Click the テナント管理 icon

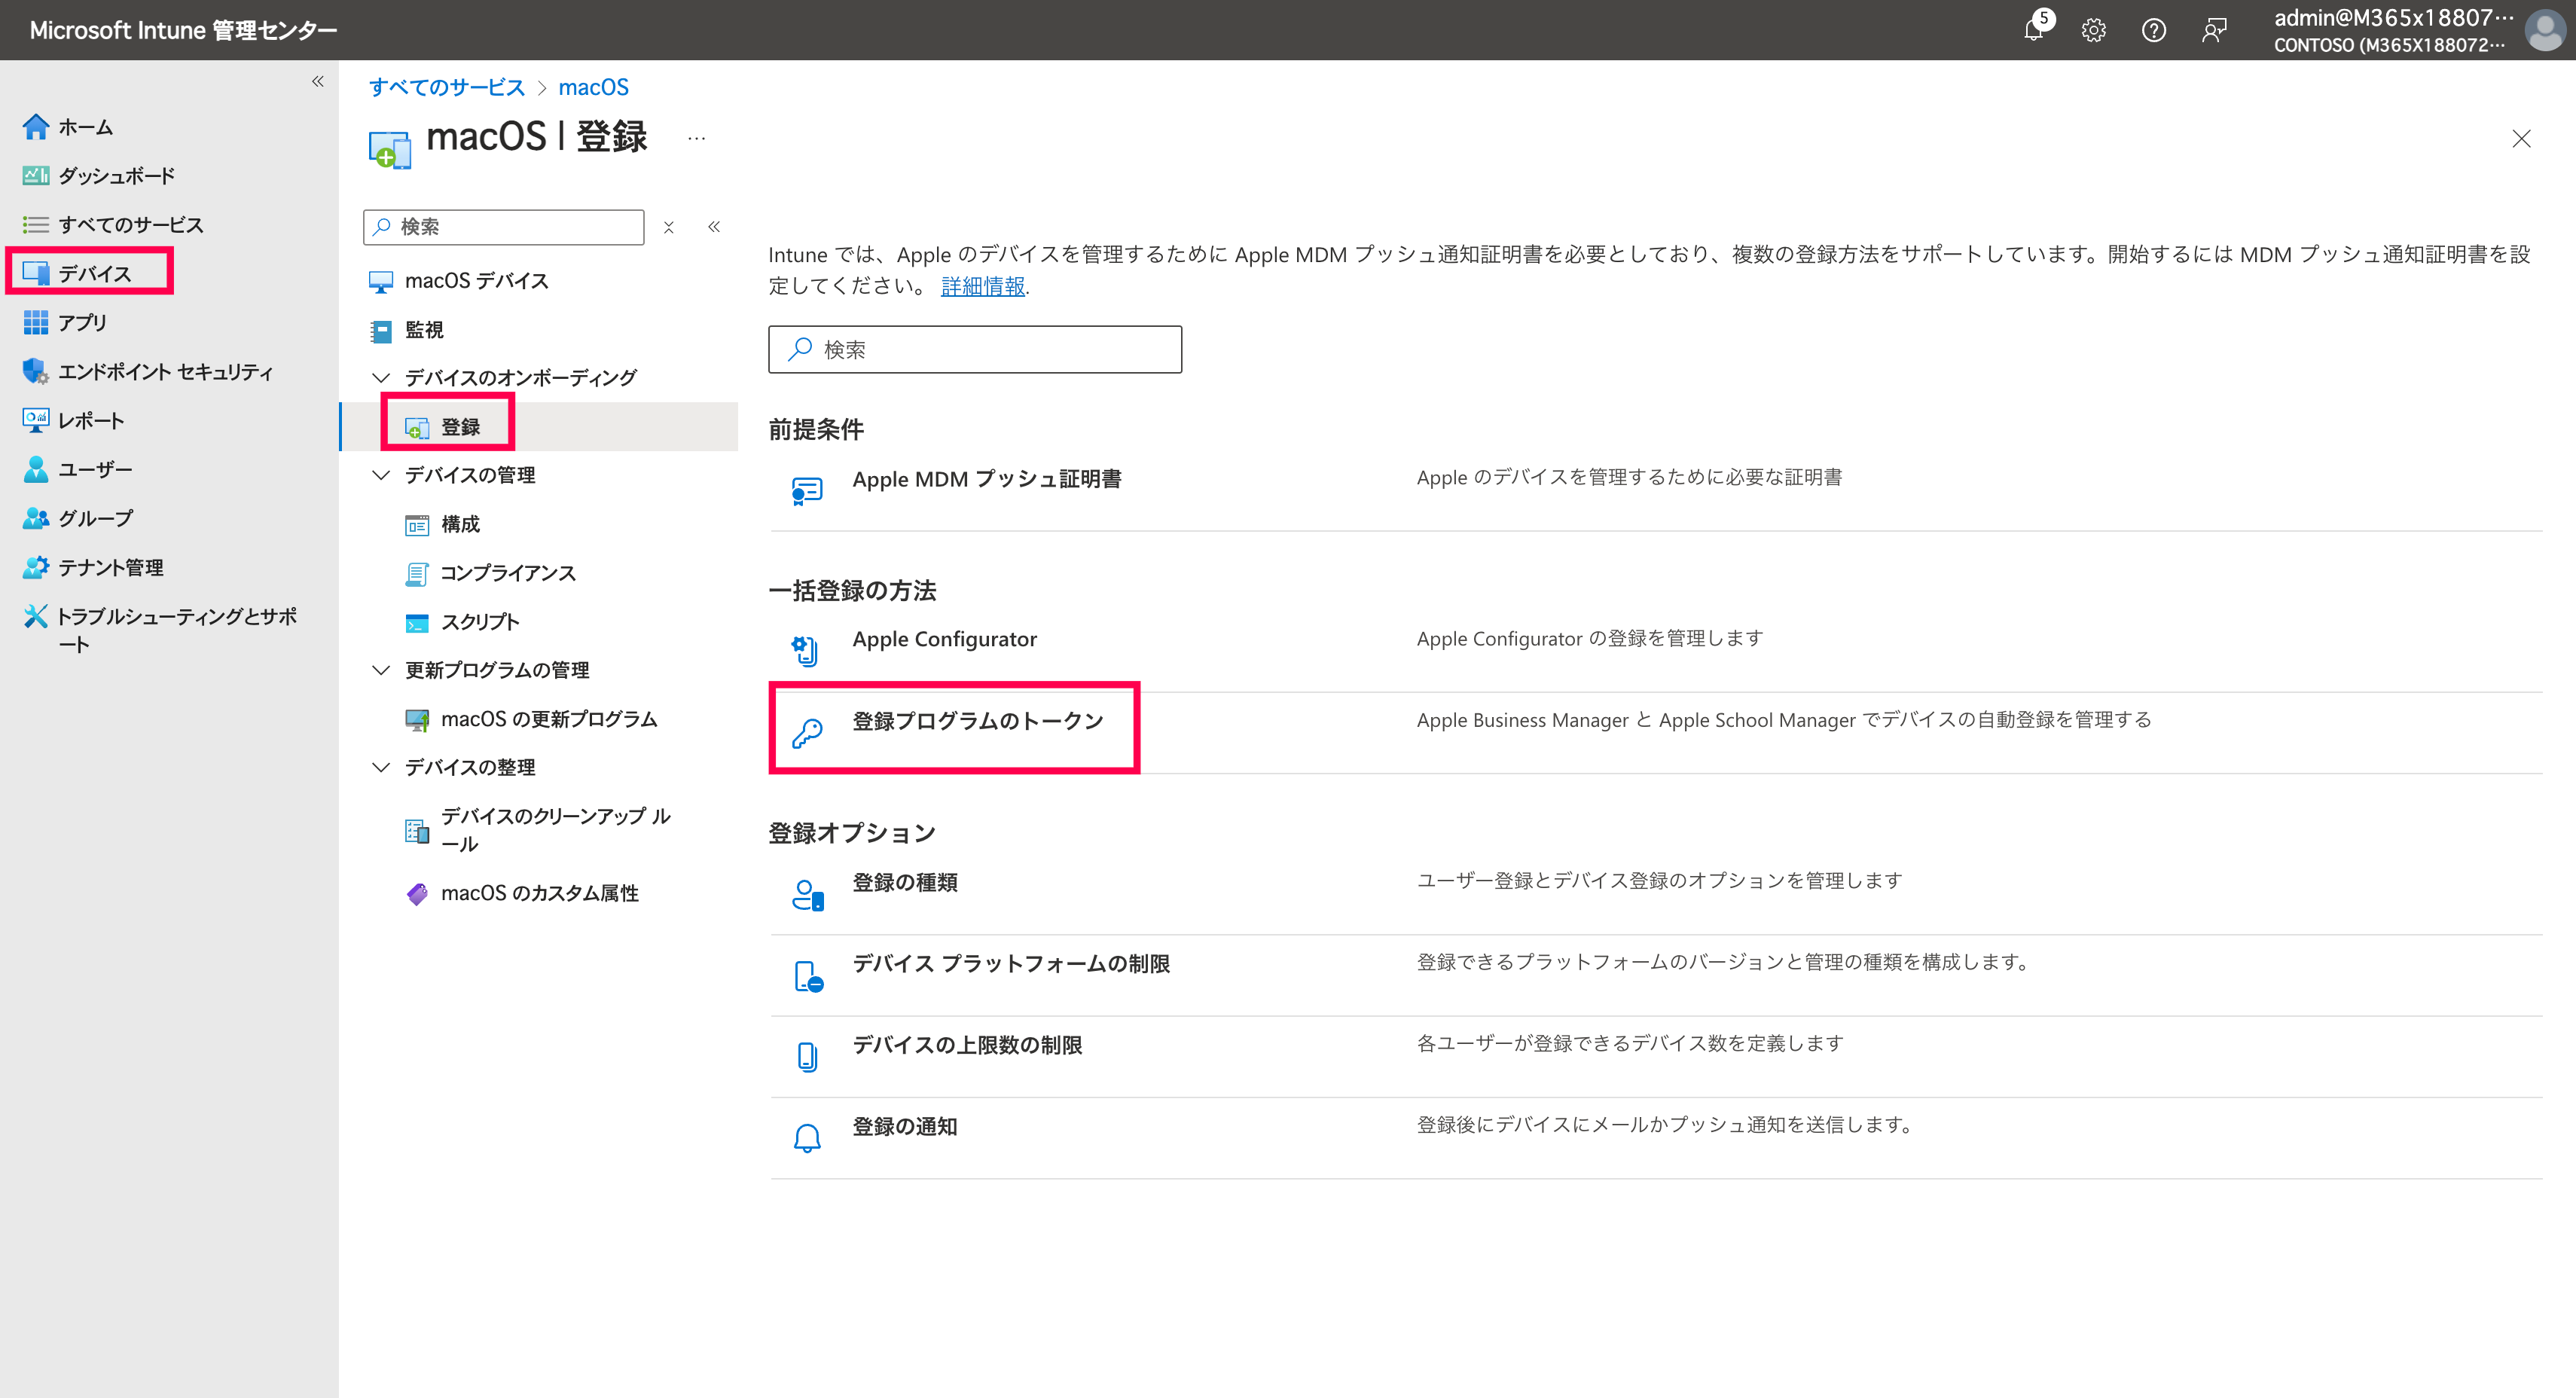36,567
